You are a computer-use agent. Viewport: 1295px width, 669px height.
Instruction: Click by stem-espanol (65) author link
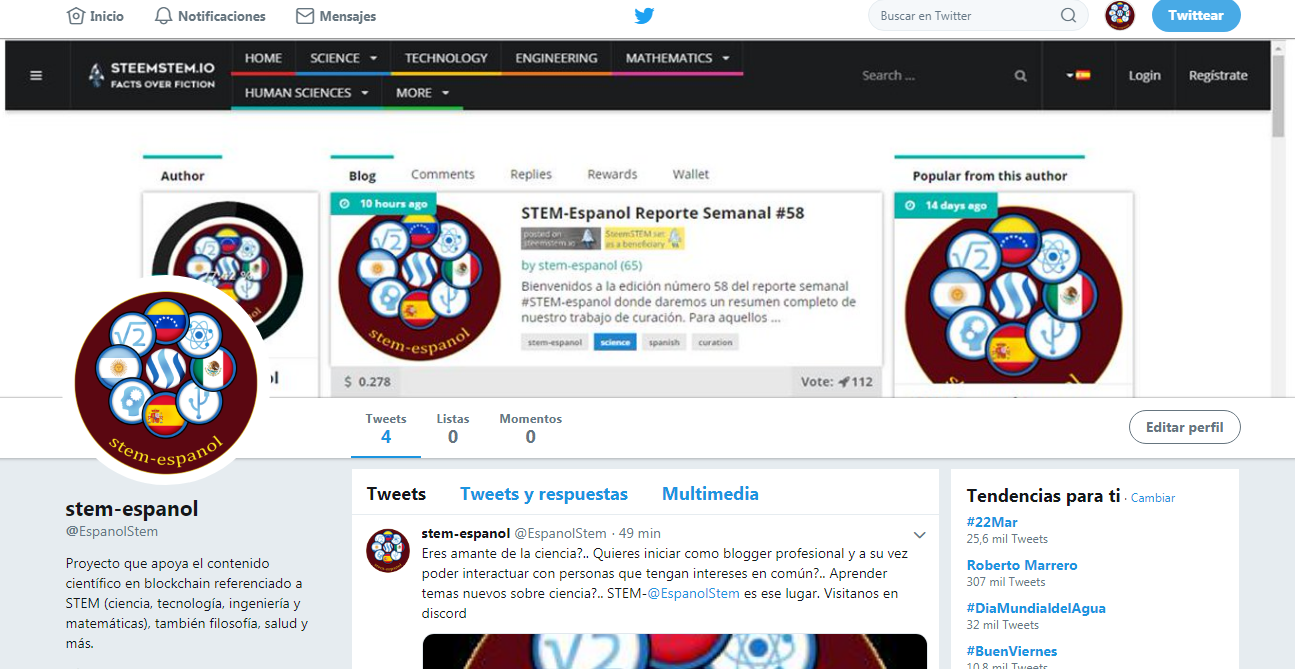[582, 266]
